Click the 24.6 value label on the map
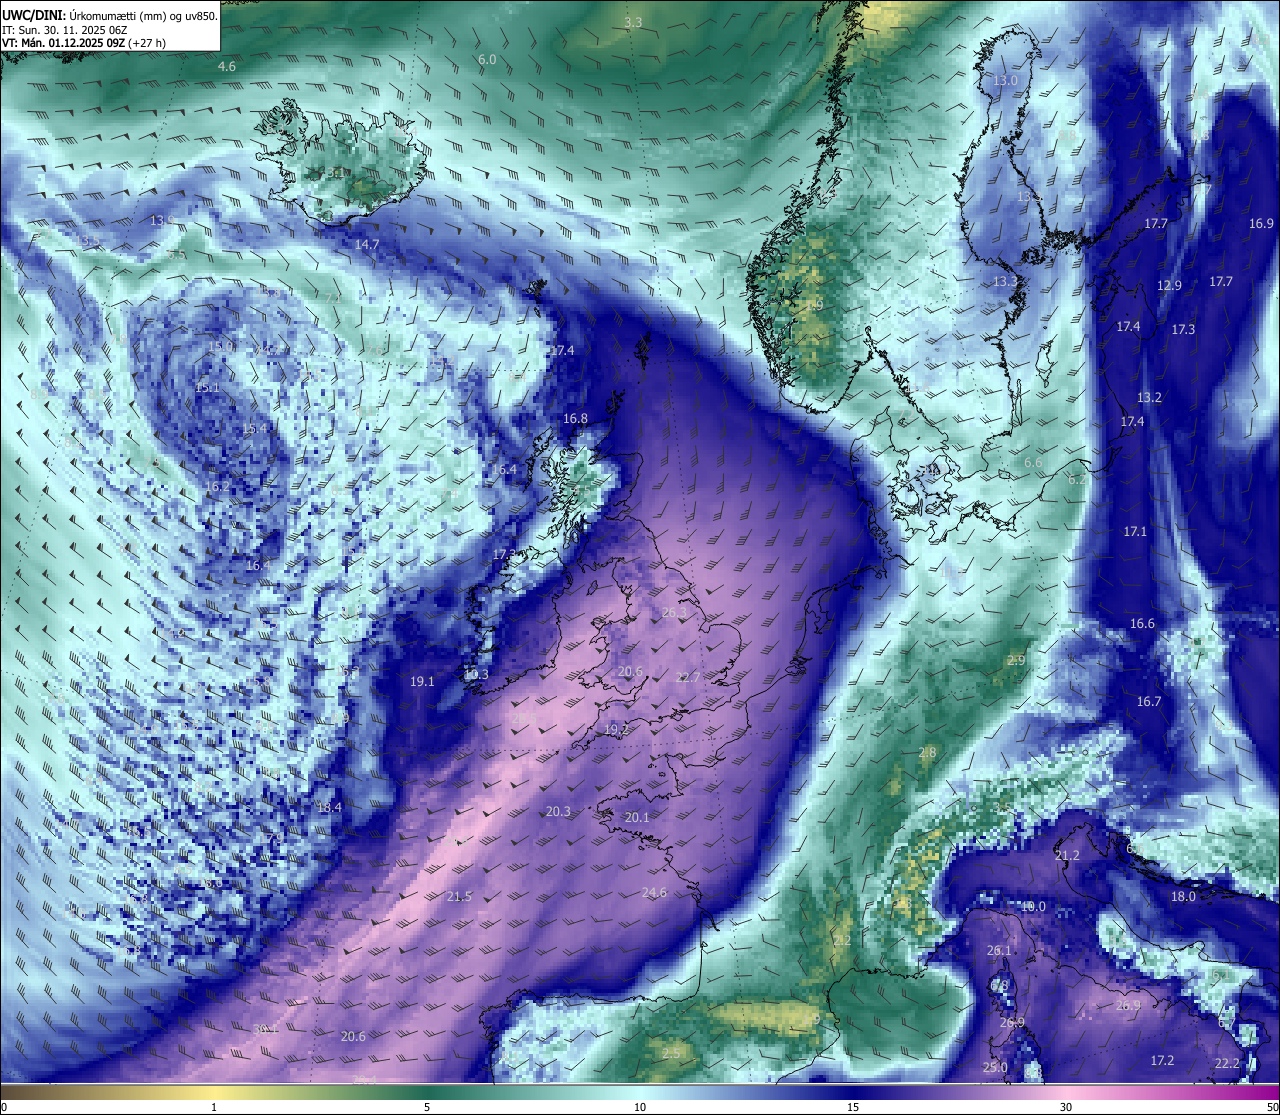The width and height of the screenshot is (1280, 1115). pos(654,893)
